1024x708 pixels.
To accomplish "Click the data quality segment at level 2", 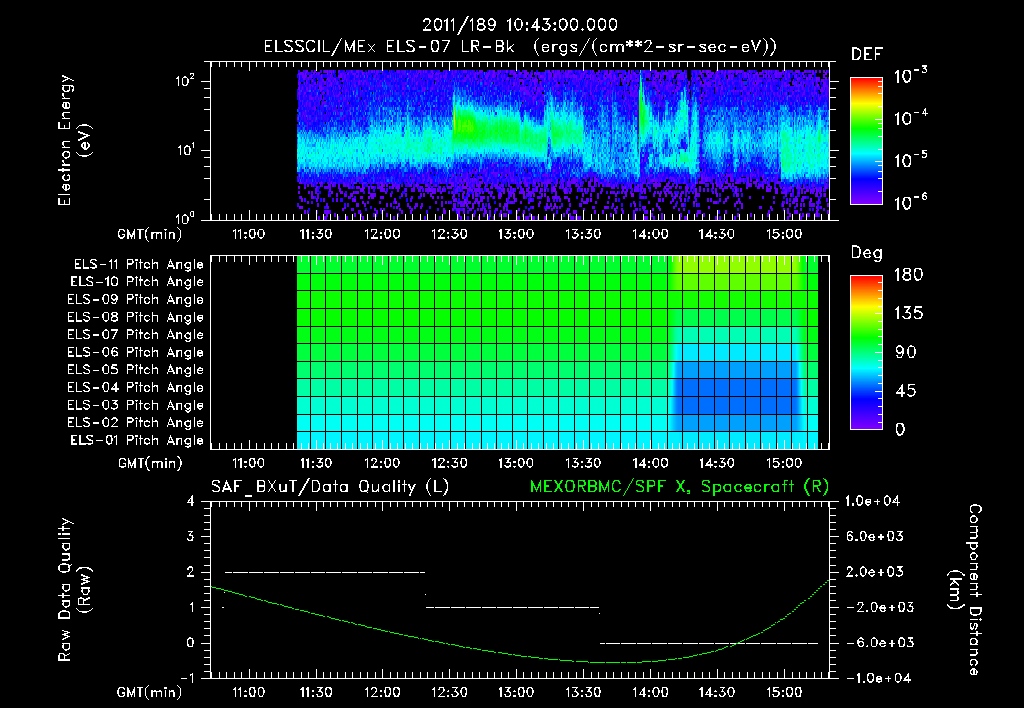I will point(325,572).
